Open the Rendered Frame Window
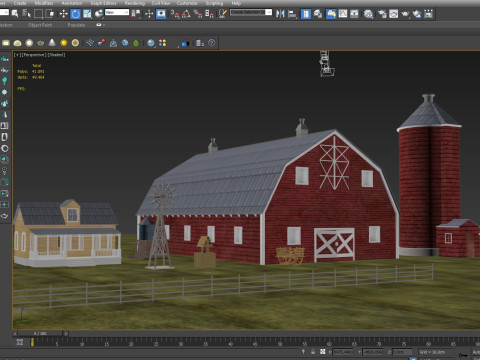This screenshot has width=480, height=360. 394,14
